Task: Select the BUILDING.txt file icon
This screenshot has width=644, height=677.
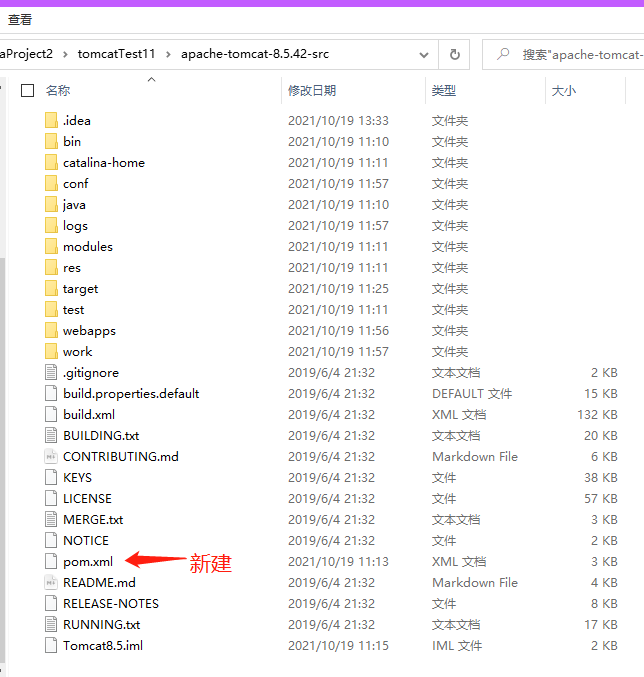Action: point(52,435)
